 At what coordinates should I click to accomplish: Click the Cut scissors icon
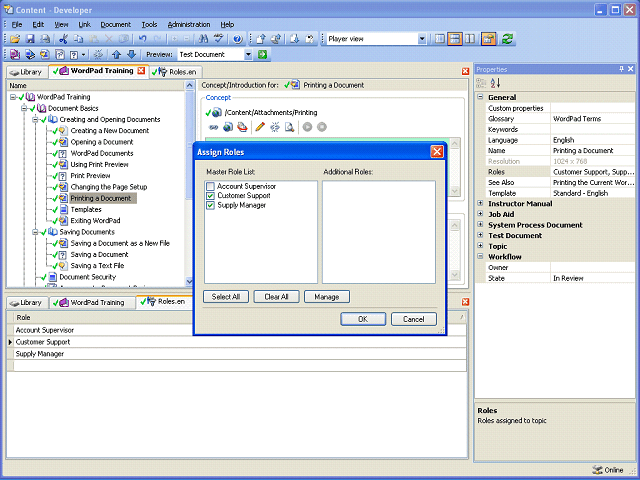[x=63, y=39]
